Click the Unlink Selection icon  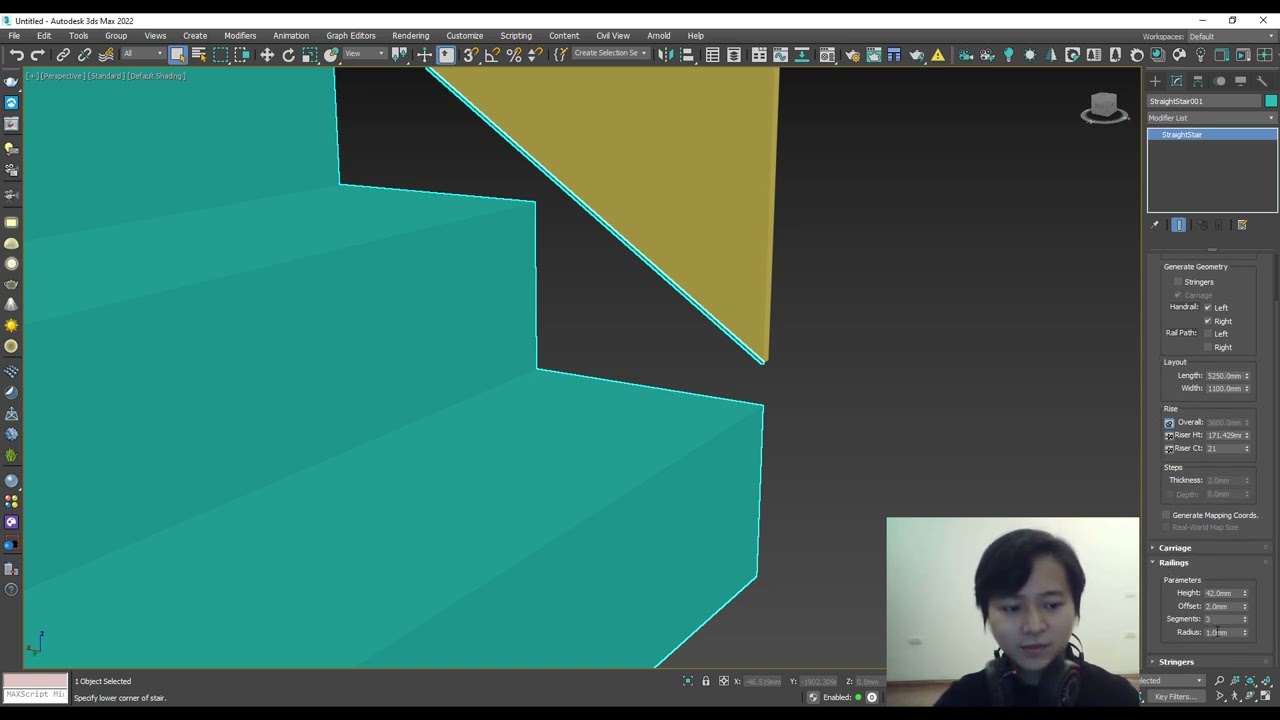84,55
